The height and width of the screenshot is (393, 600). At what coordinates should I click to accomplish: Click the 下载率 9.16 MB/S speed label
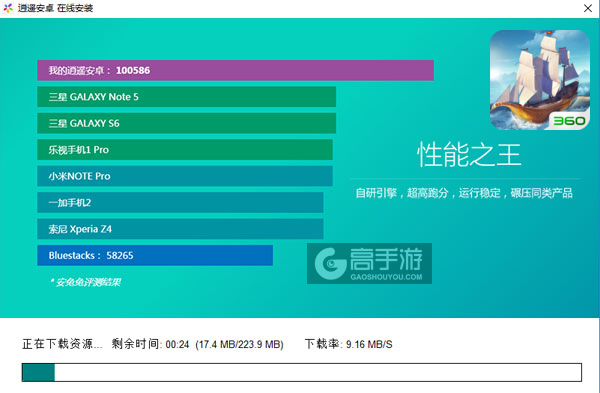tap(348, 344)
